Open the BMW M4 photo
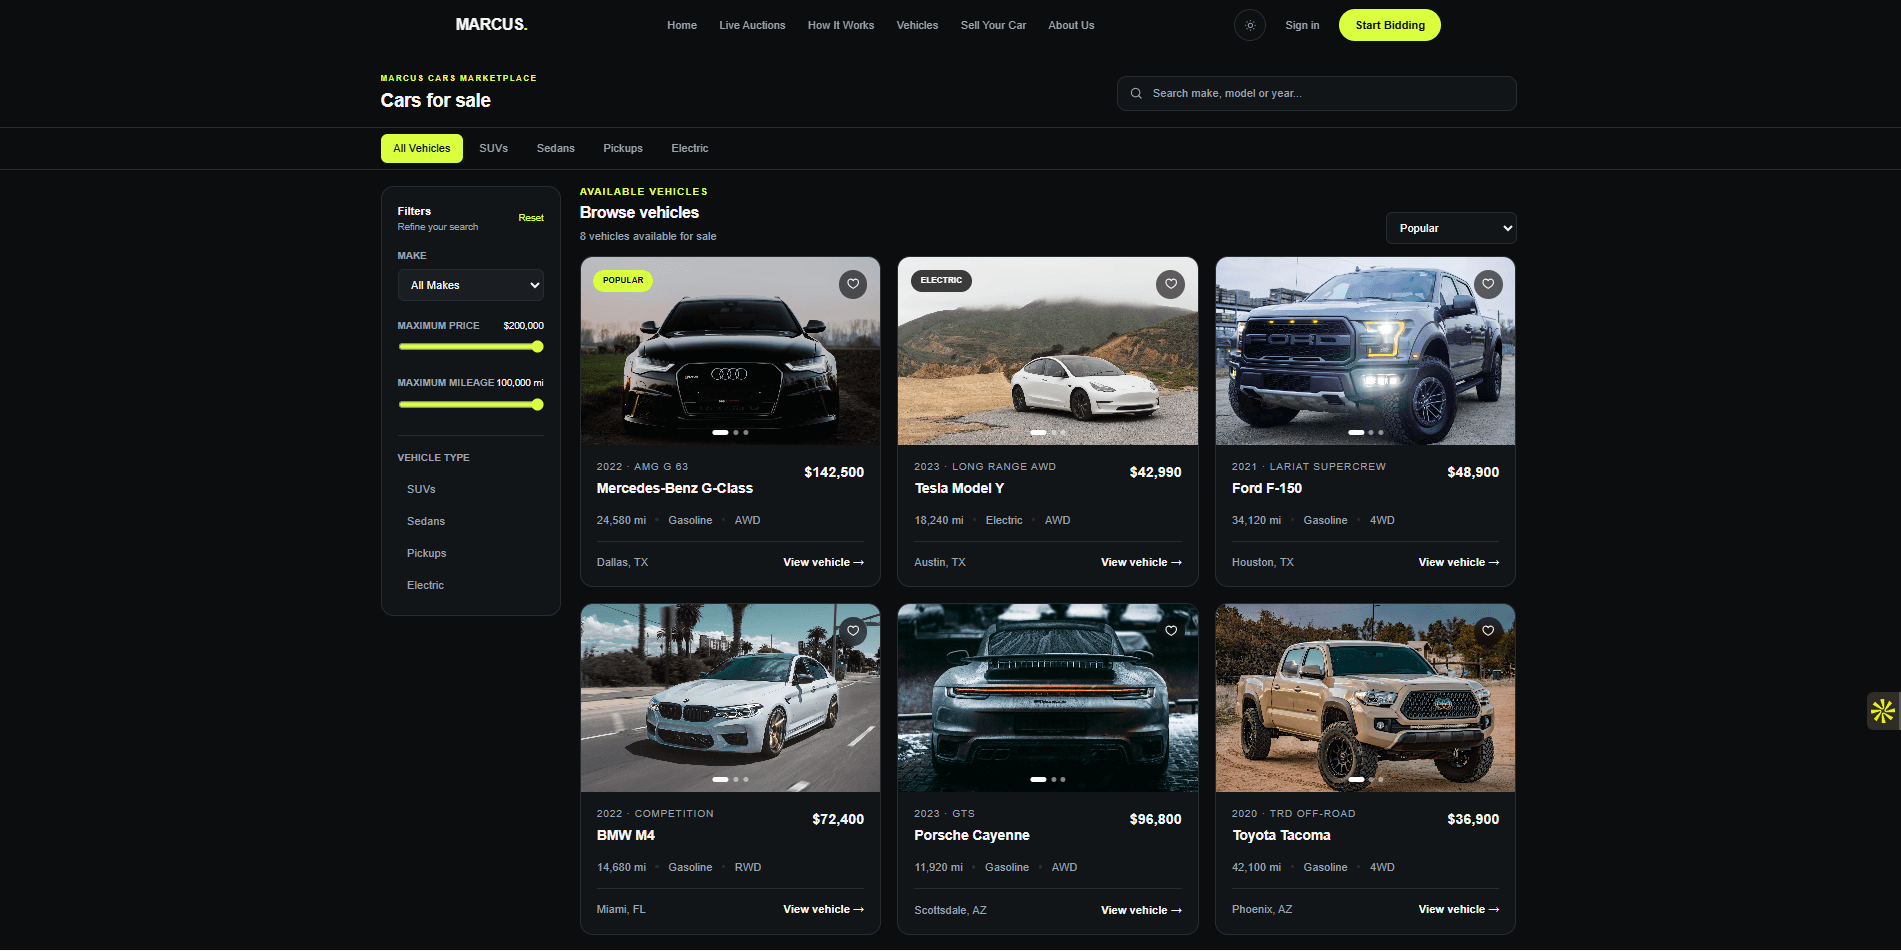The height and width of the screenshot is (951, 1901). (730, 698)
